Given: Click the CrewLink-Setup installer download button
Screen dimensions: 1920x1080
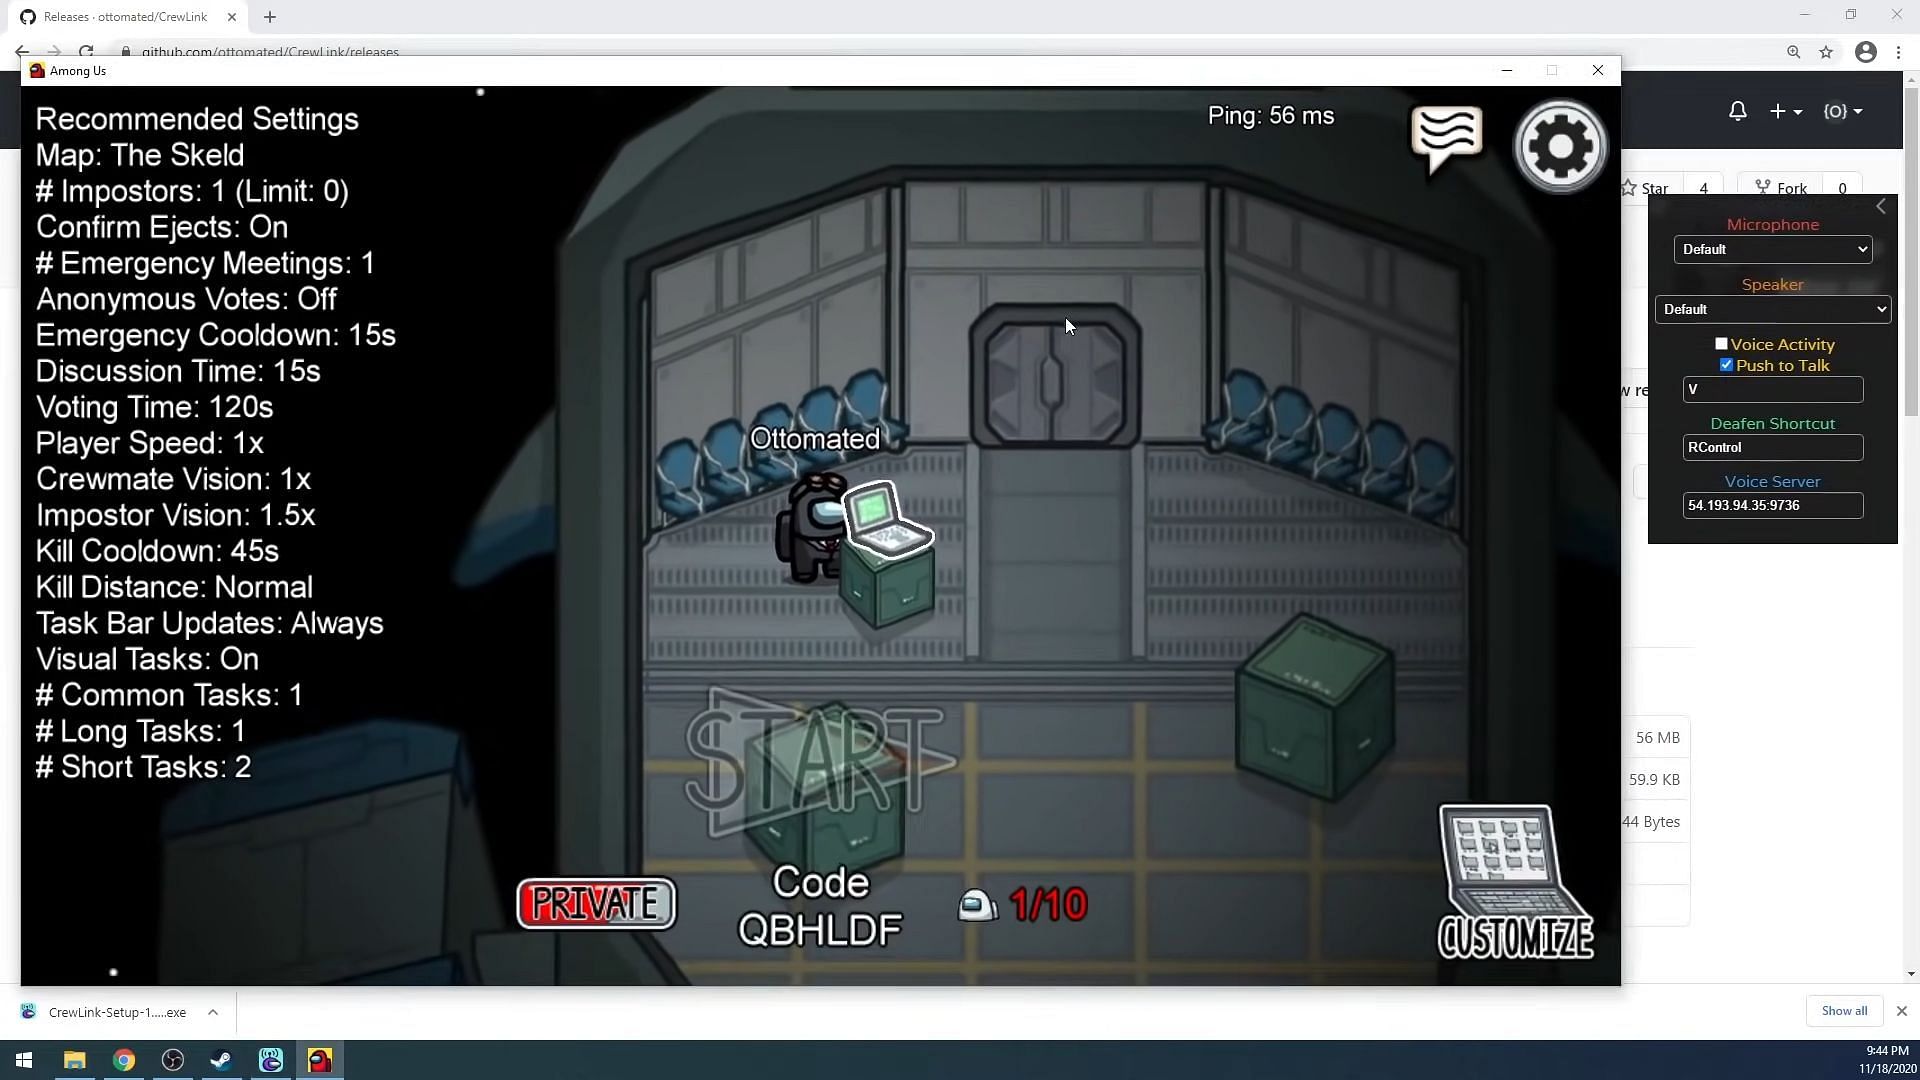Looking at the screenshot, I should (117, 1011).
